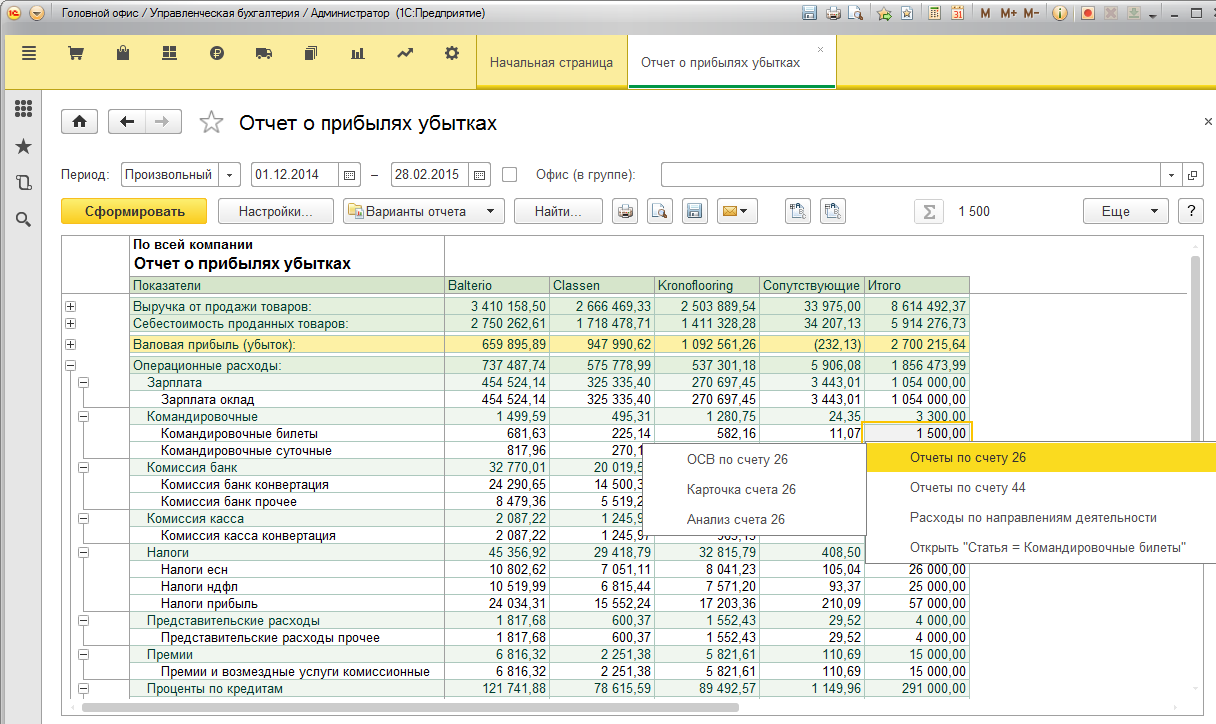Open the stacked documents section icon
The width and height of the screenshot is (1216, 724).
[x=310, y=54]
